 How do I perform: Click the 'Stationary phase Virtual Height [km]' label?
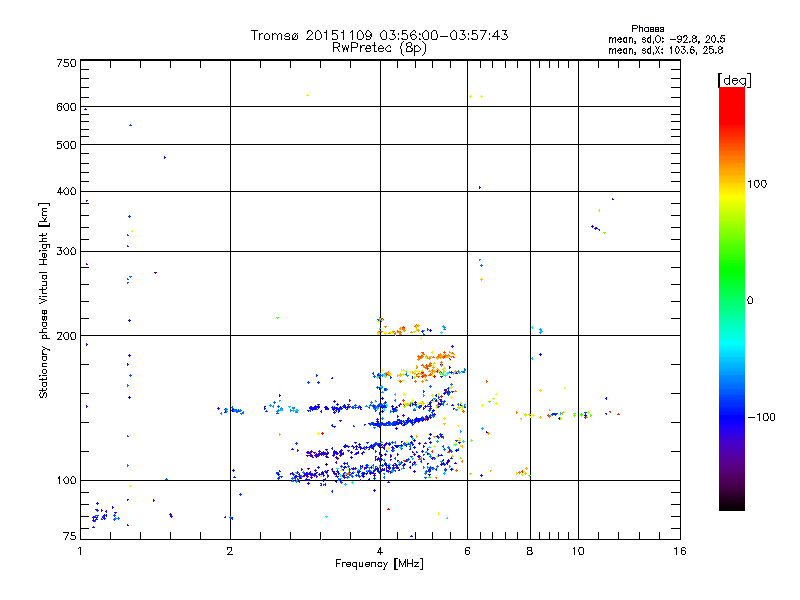44,300
